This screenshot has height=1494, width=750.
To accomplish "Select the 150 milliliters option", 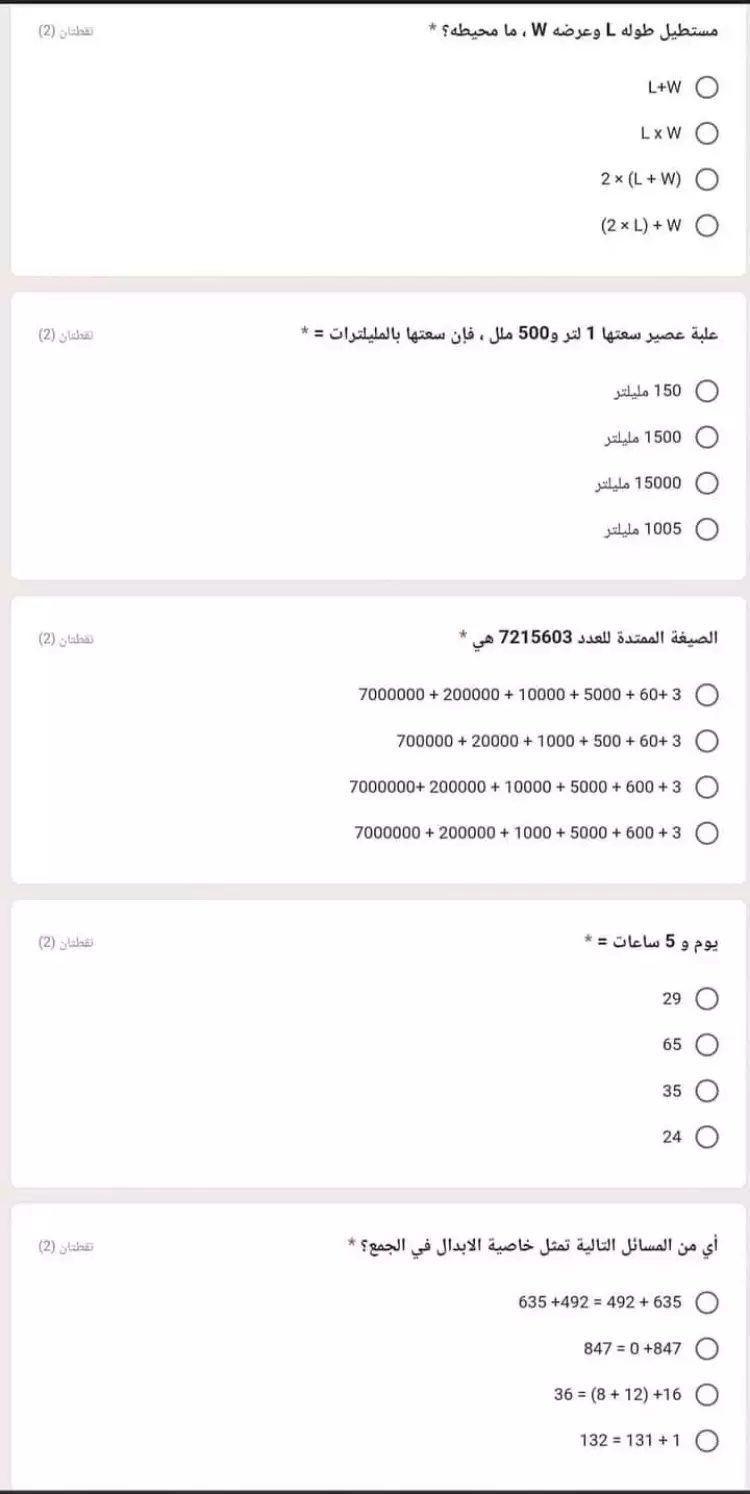I will pos(706,391).
